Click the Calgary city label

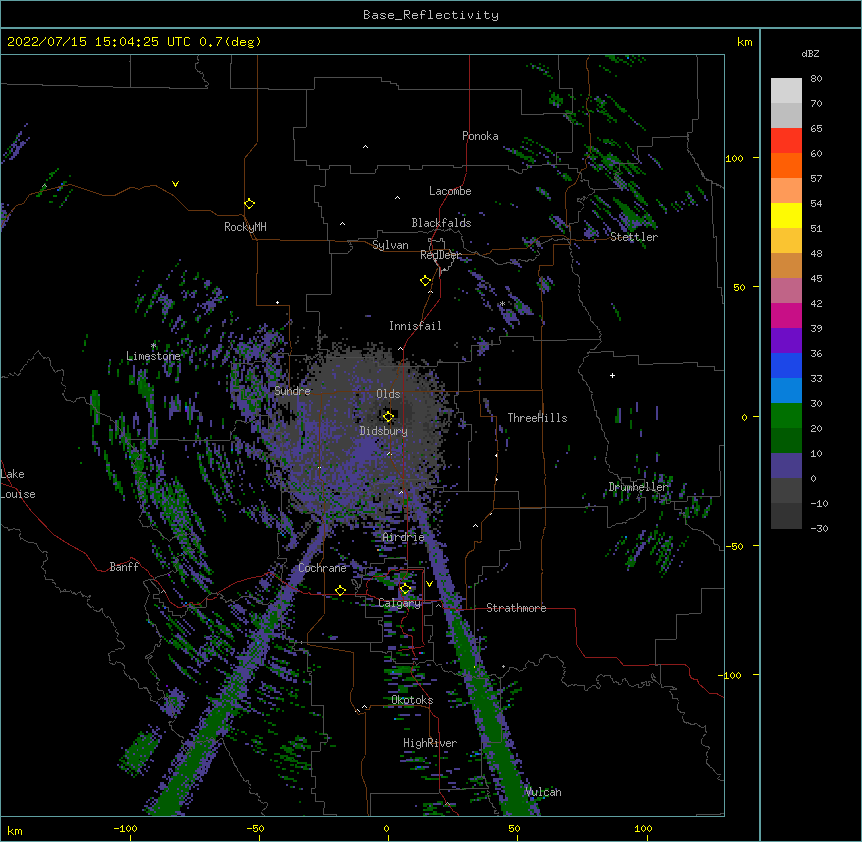399,603
